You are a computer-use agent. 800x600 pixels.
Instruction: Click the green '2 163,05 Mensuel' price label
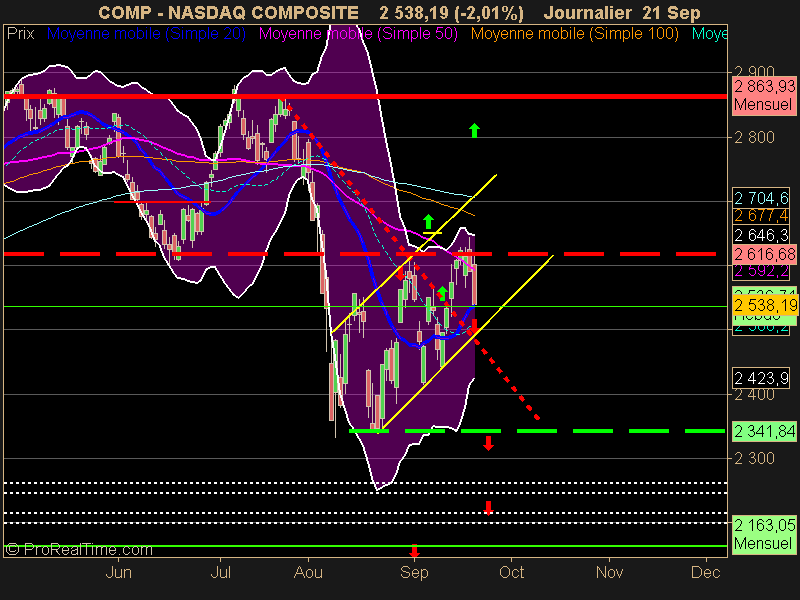pyautogui.click(x=764, y=534)
